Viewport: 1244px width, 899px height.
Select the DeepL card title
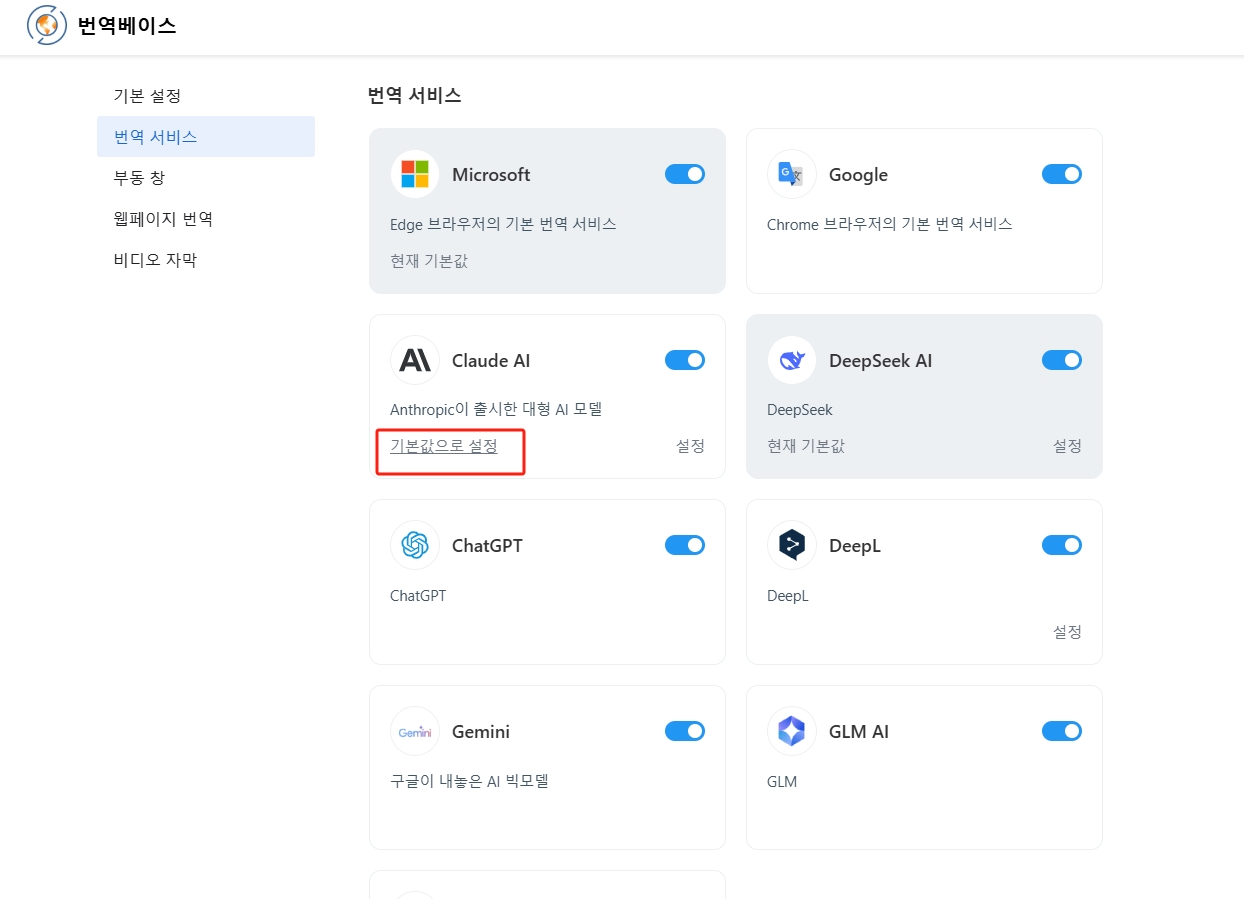[855, 546]
